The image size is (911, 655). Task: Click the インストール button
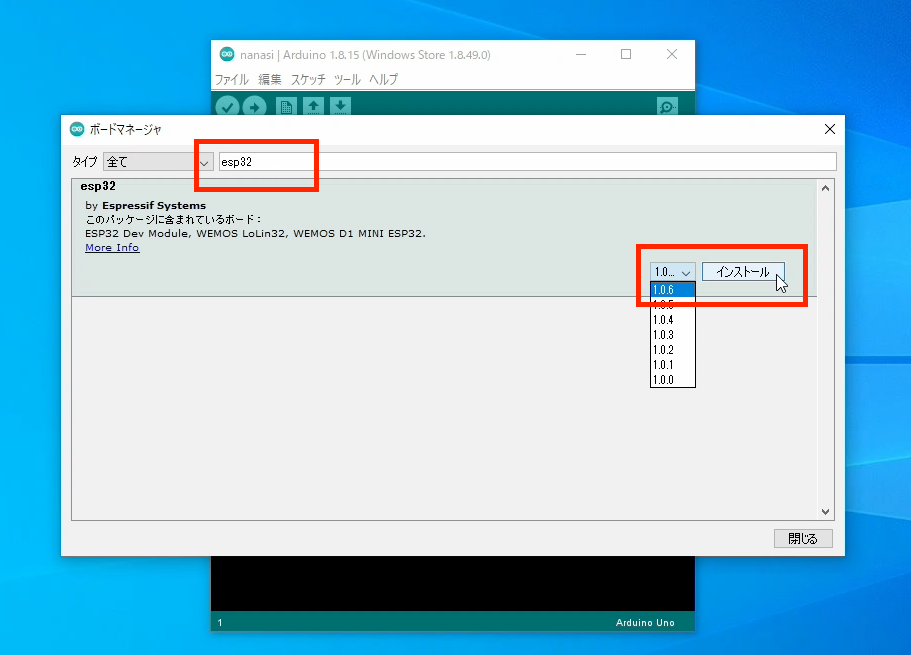[743, 271]
